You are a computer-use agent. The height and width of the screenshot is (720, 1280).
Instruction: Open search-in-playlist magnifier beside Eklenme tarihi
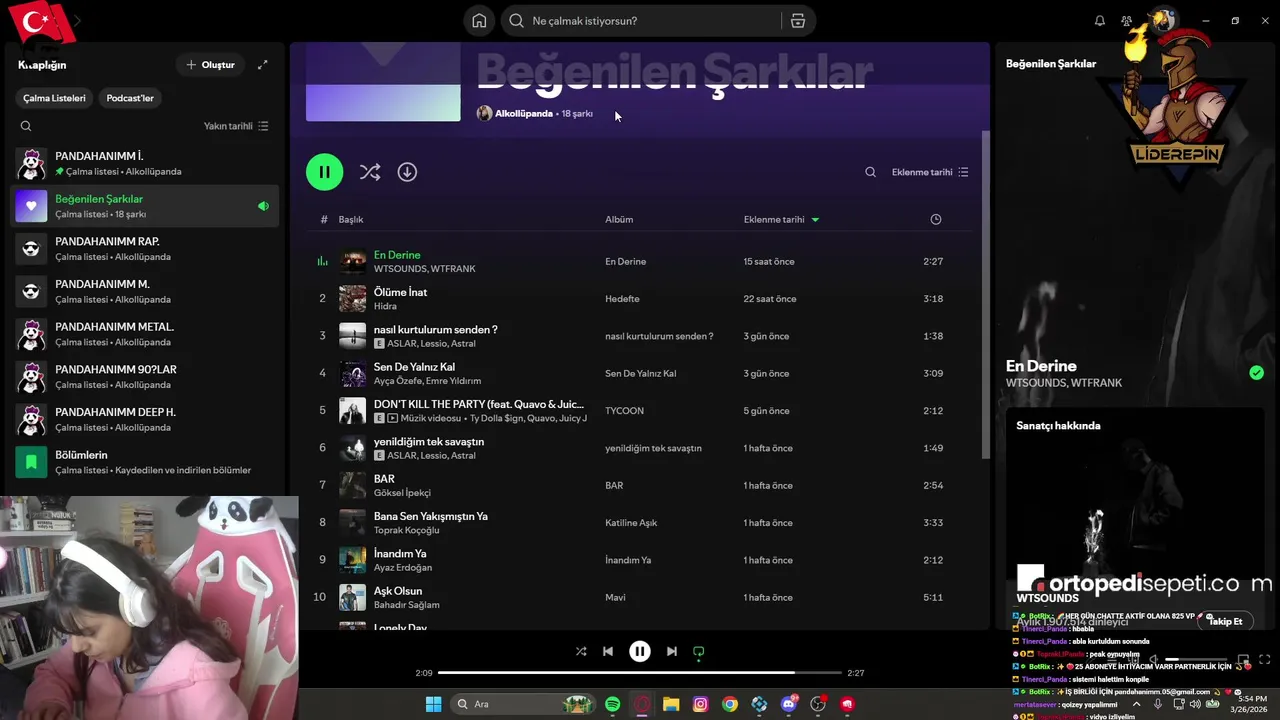[x=871, y=172]
